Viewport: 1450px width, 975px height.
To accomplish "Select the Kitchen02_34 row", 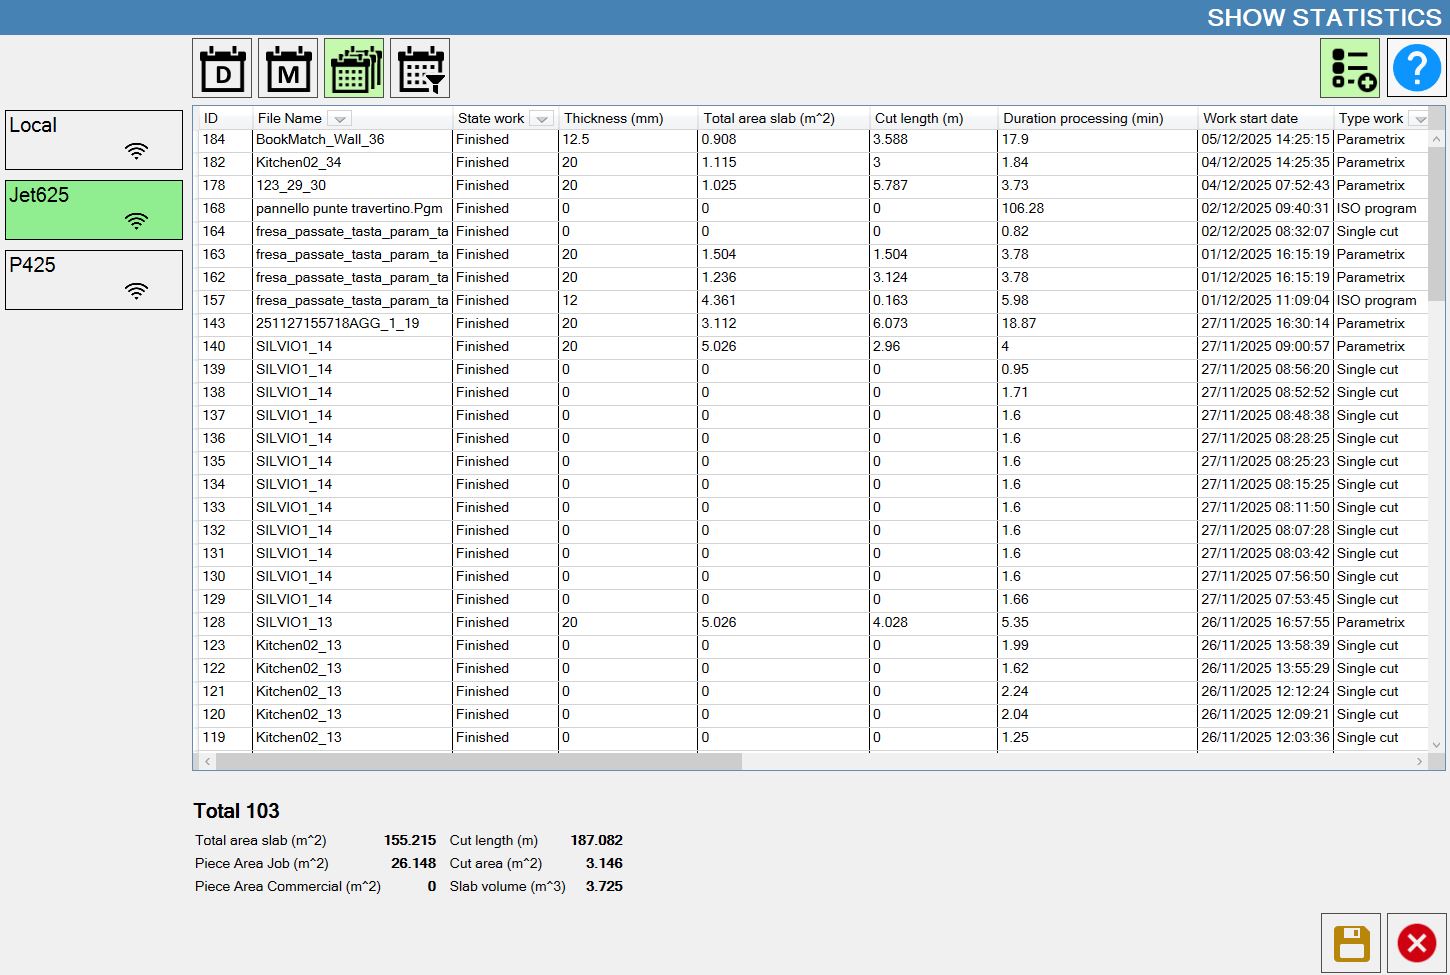I will click(x=813, y=162).
